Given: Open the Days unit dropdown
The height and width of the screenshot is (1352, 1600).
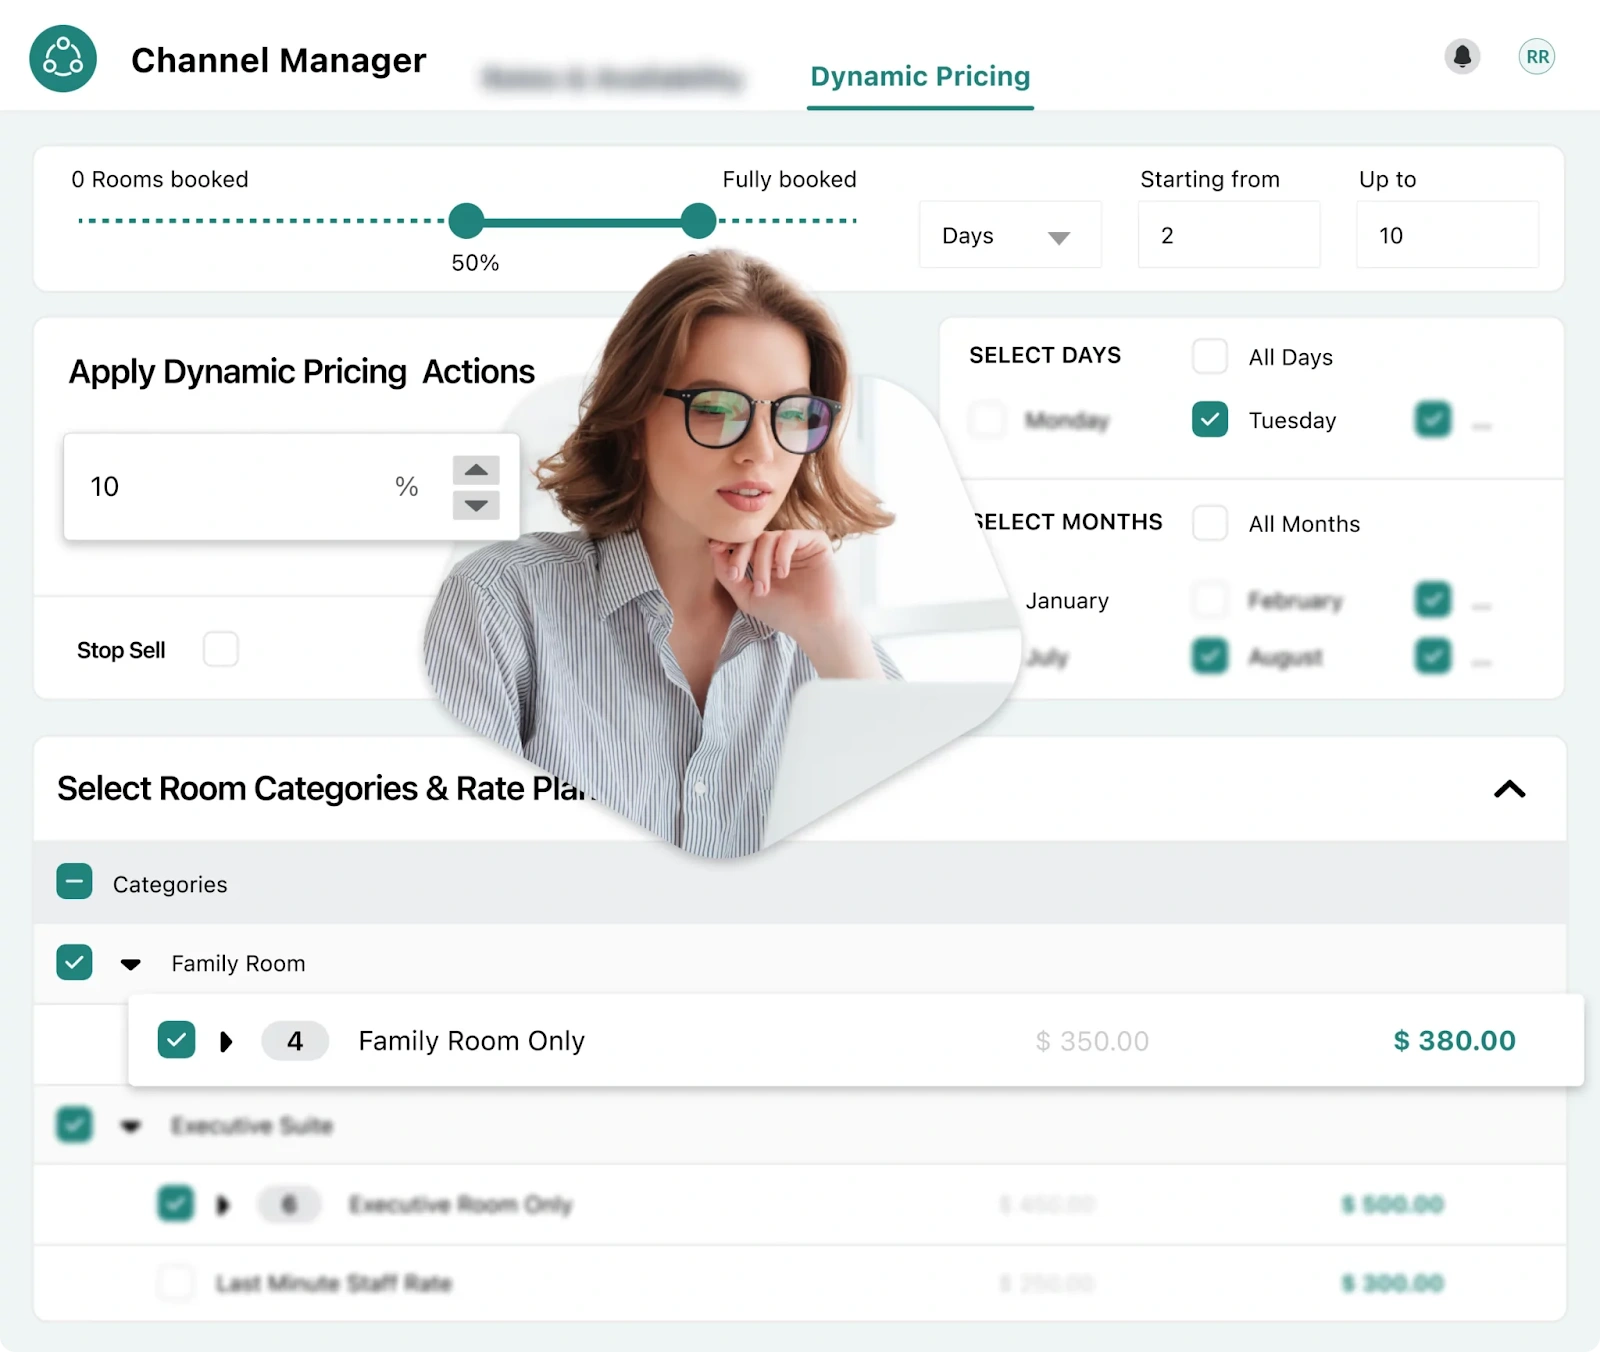Looking at the screenshot, I should click(x=1010, y=235).
